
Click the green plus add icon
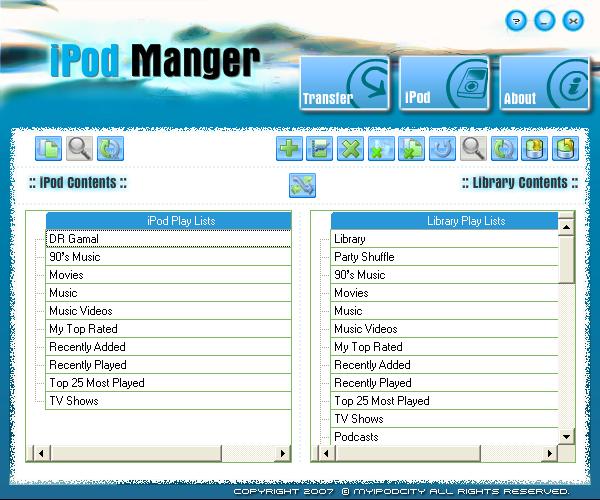289,148
